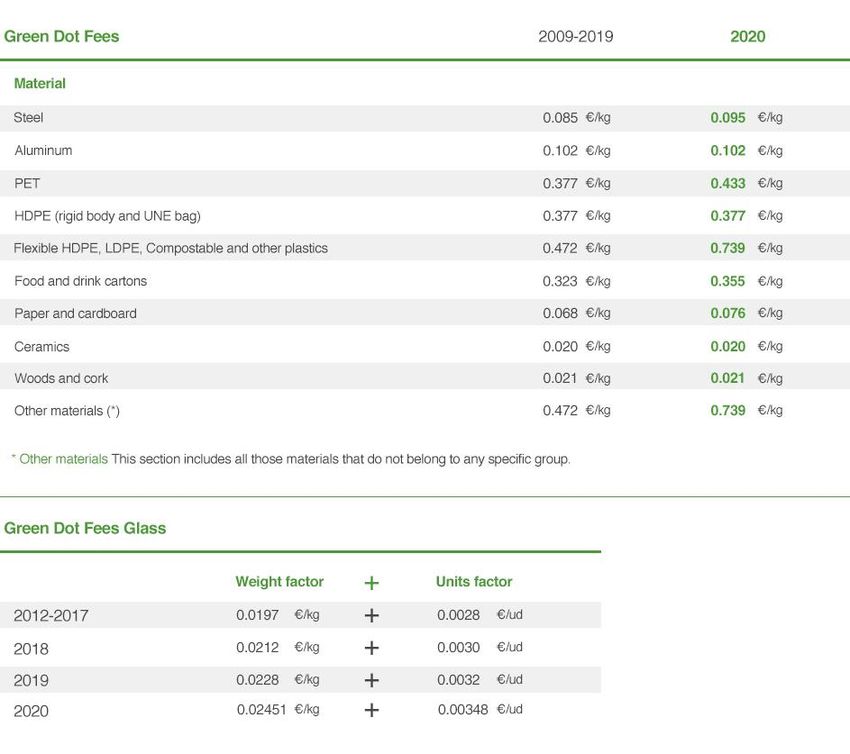
Task: Select Ceramics 2009-2019 value 0.020
Action: pyautogui.click(x=560, y=346)
